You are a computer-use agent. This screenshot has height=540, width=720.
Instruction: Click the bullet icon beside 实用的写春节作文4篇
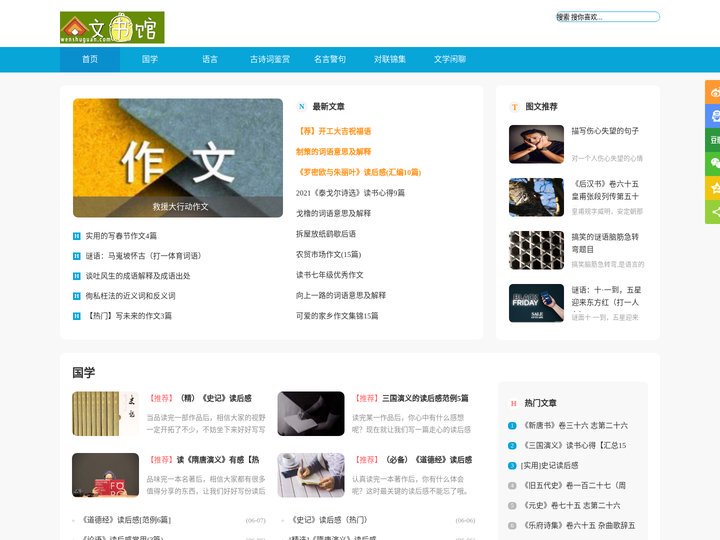77,236
